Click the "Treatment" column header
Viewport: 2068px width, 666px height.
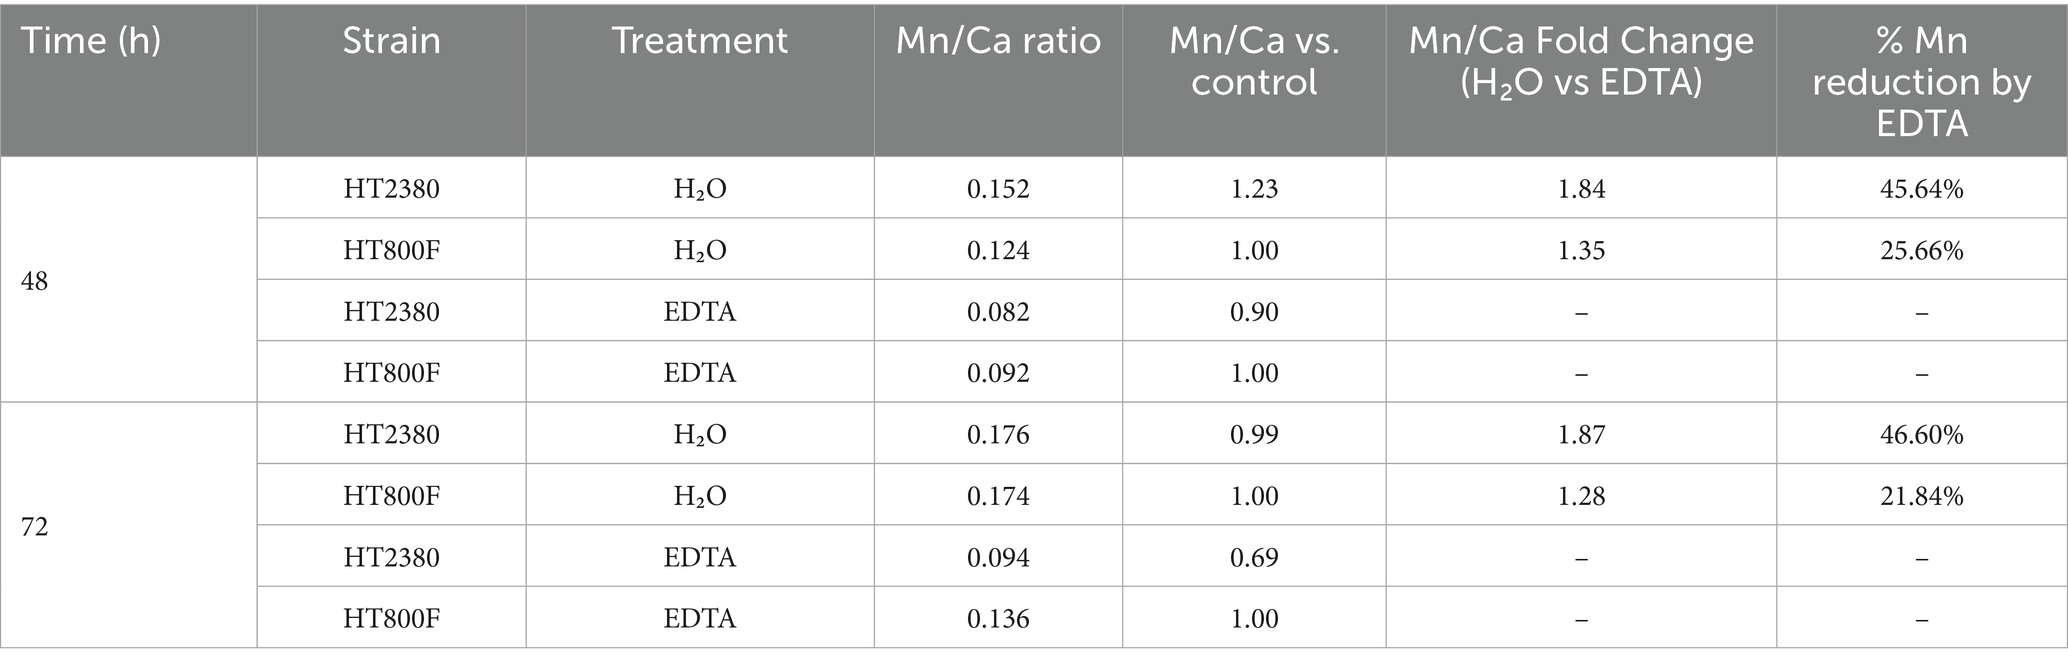699,41
